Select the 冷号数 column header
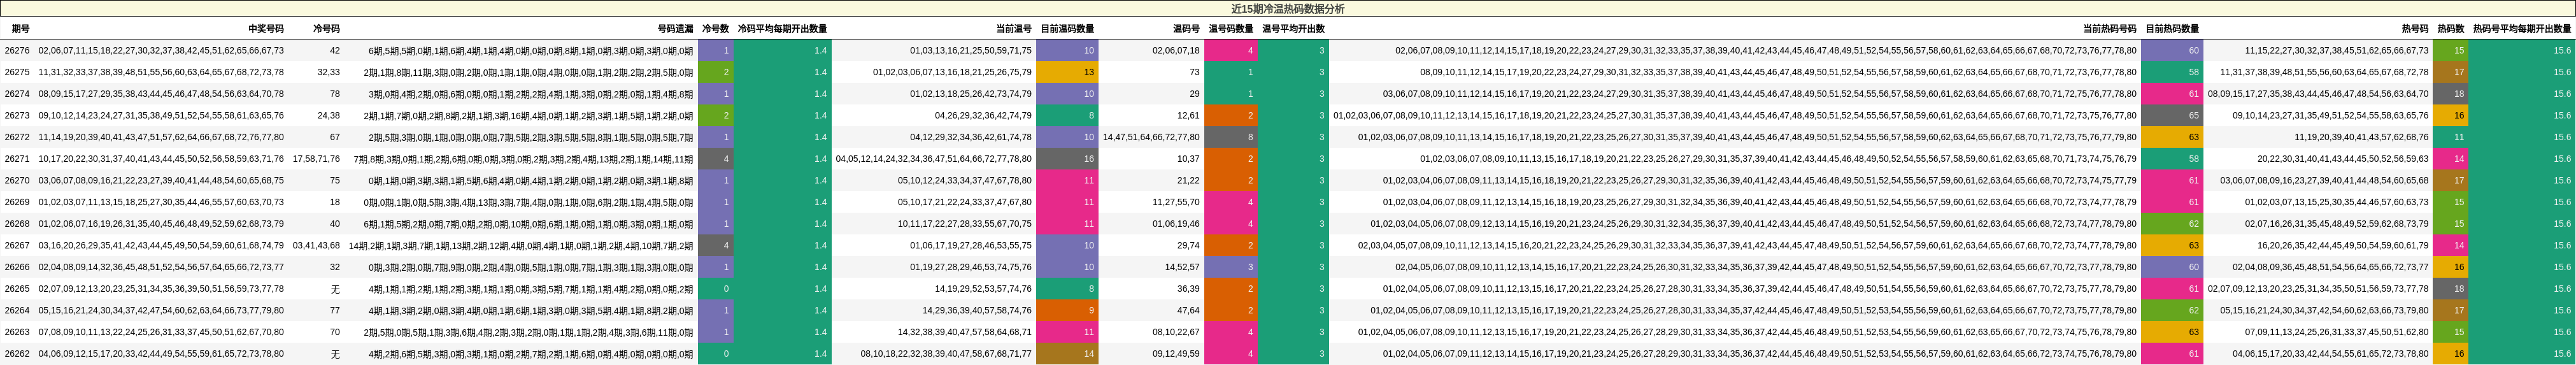2576x365 pixels. (x=715, y=29)
